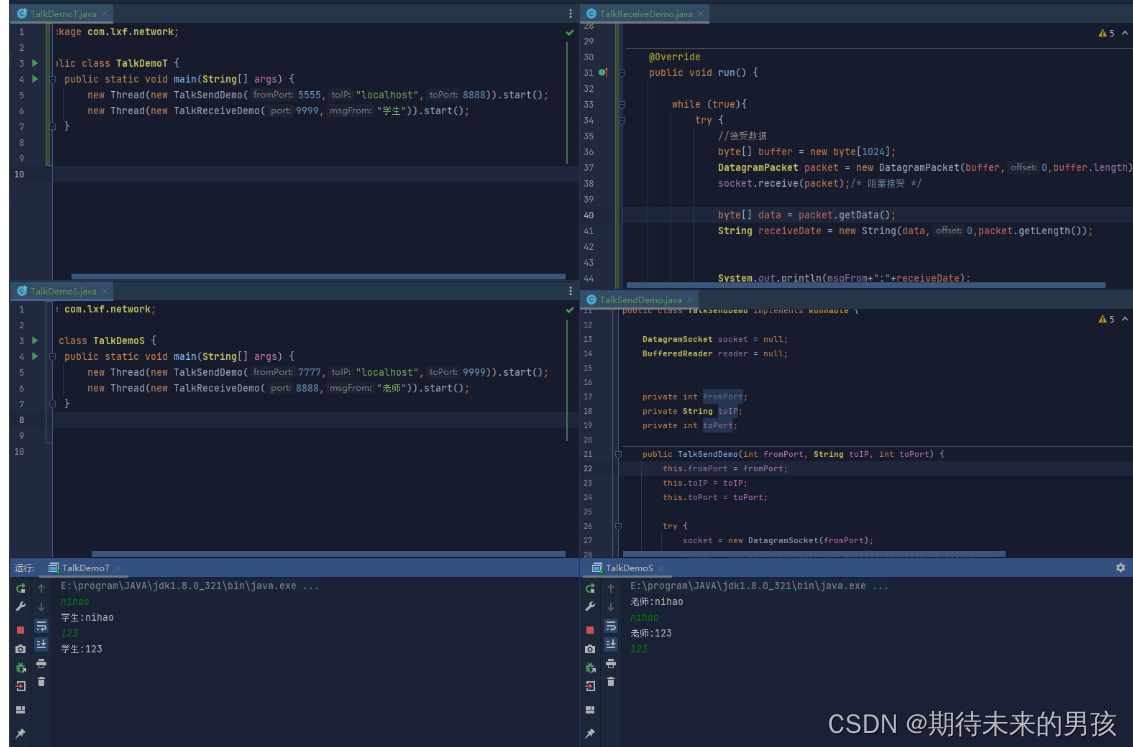The width and height of the screenshot is (1133, 747).
Task: Open warnings indicator in TalkReceiveDemo editor
Action: tap(1106, 33)
